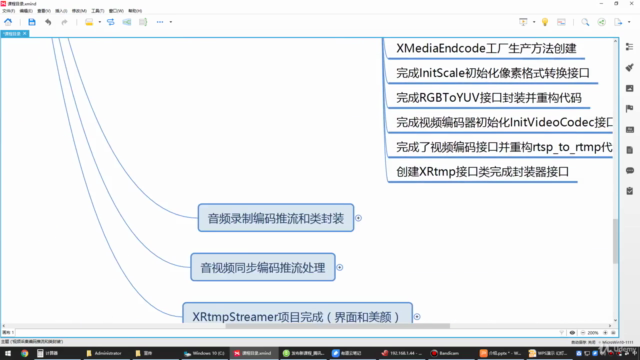
Task: Start presentation mode
Action: click(x=523, y=22)
